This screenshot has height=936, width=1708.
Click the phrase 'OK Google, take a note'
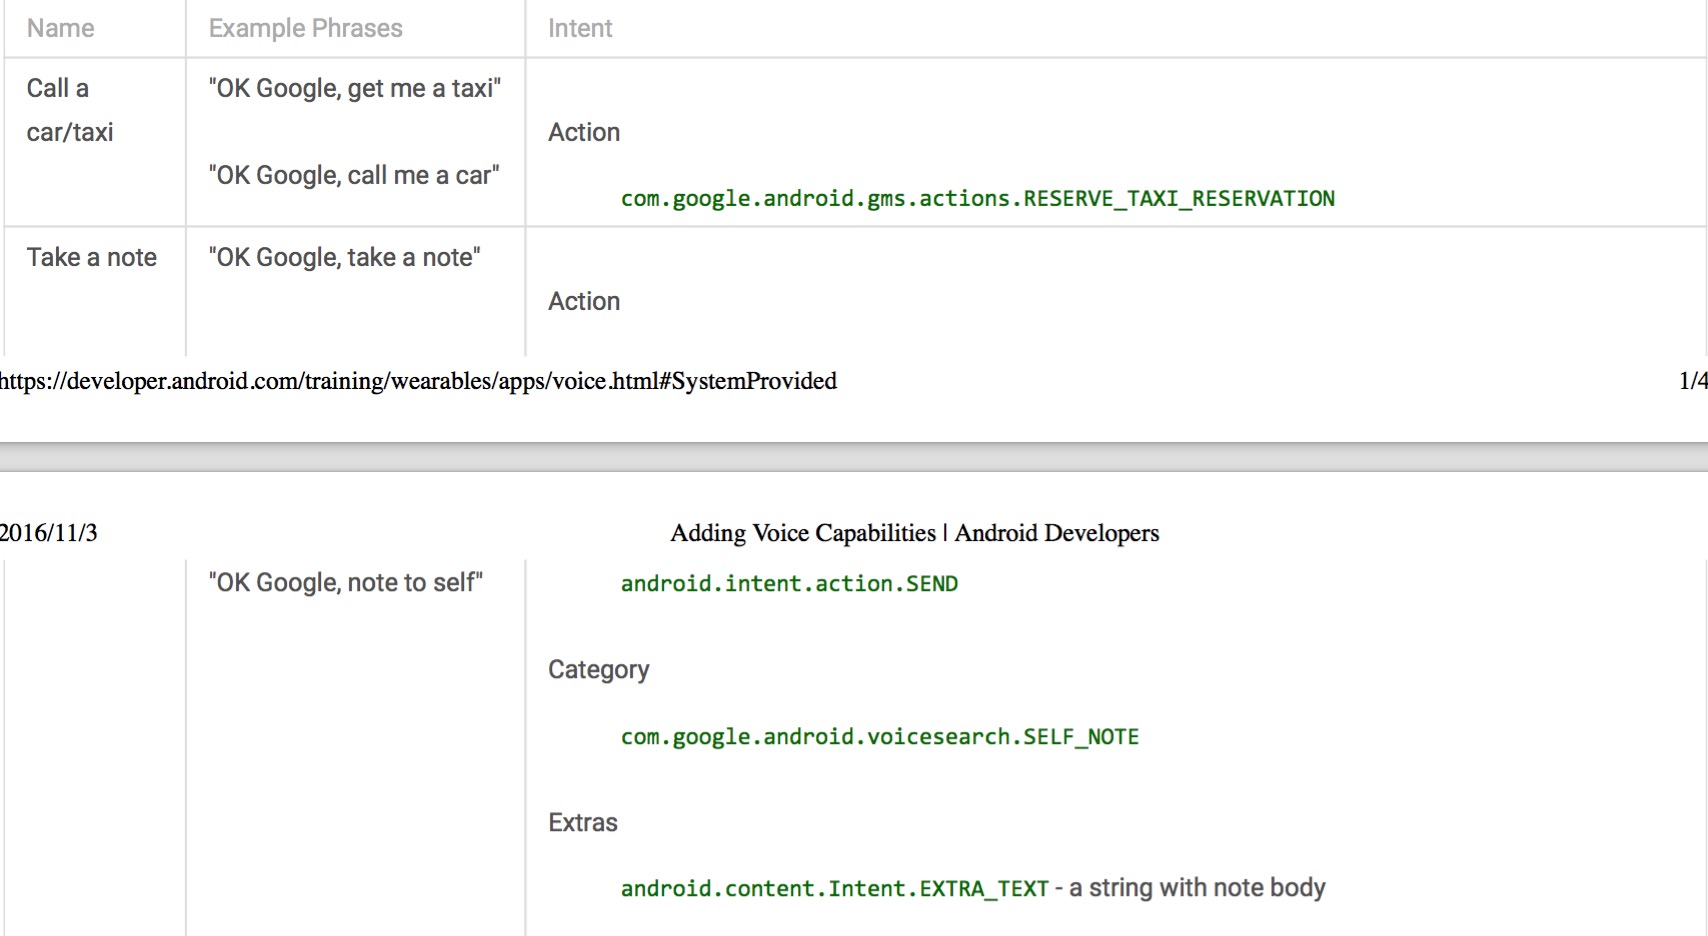coord(345,257)
